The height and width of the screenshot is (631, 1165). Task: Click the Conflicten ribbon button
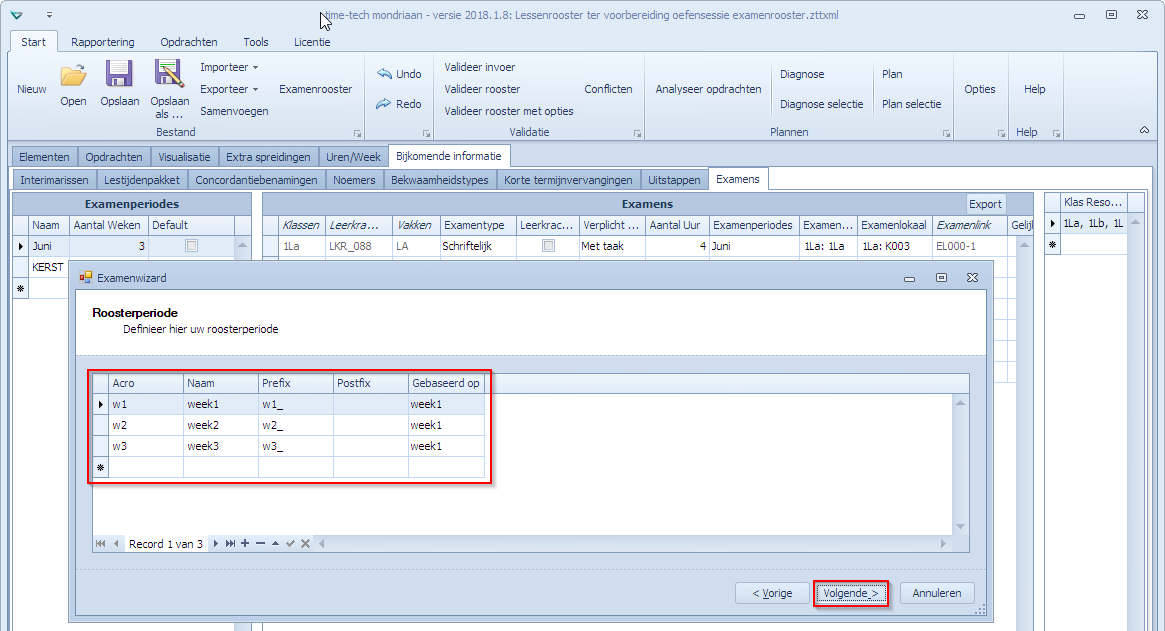tap(609, 89)
